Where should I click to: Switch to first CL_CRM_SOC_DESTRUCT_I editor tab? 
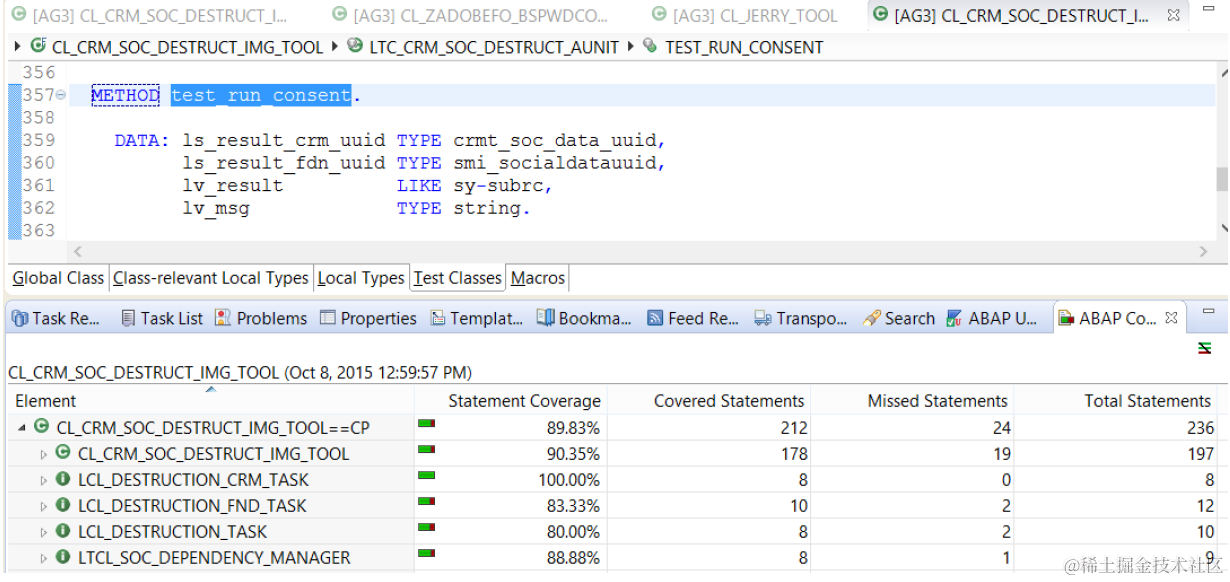[150, 15]
